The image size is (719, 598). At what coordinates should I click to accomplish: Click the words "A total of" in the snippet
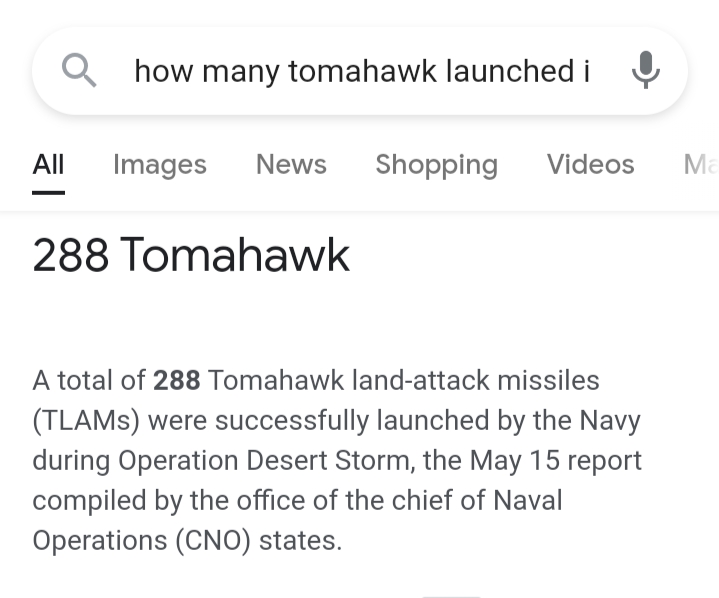coord(88,381)
